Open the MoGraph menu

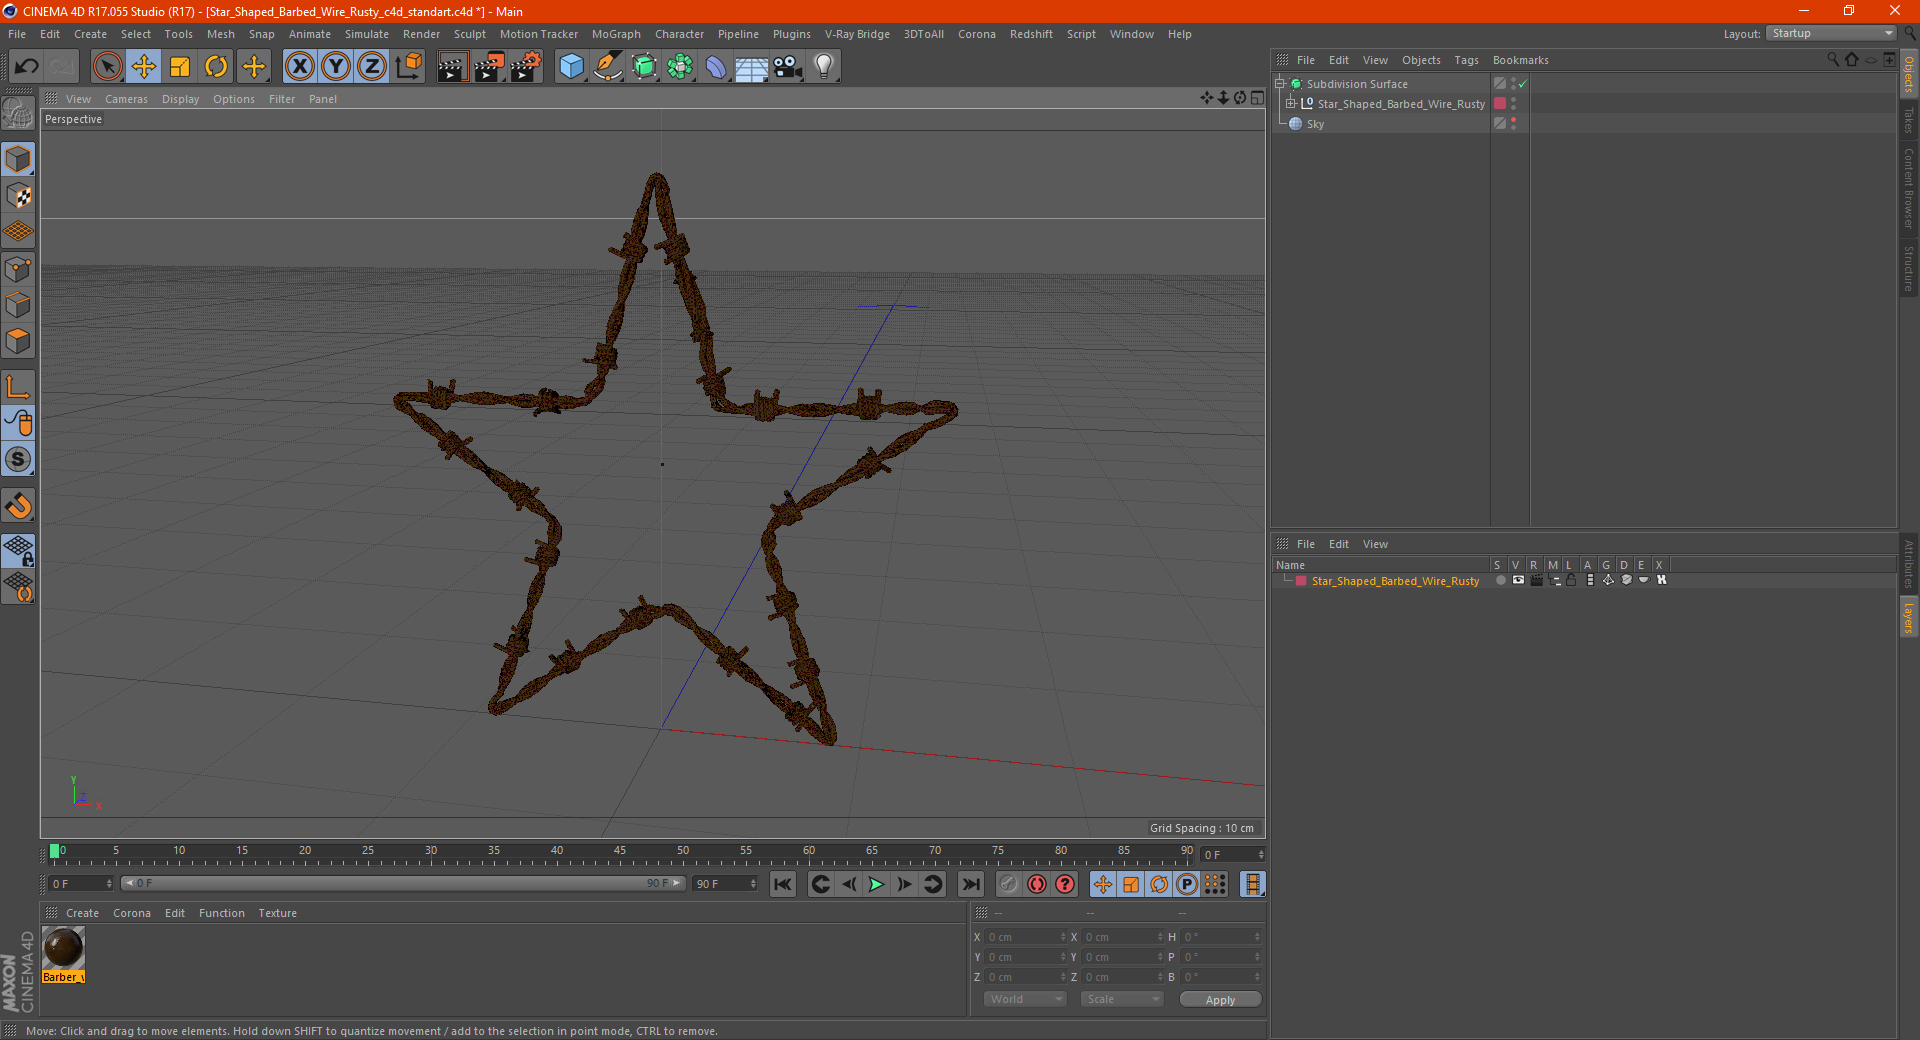pos(616,34)
